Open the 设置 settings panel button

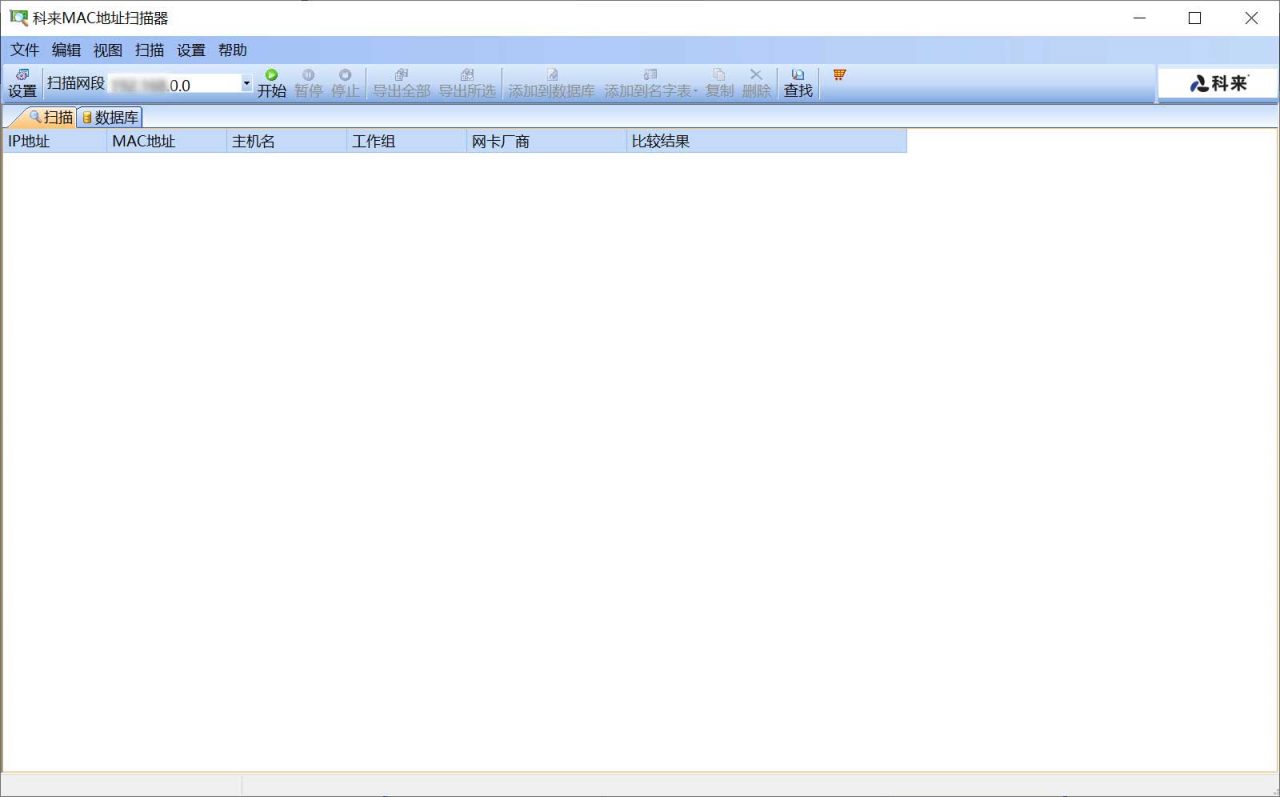[21, 82]
